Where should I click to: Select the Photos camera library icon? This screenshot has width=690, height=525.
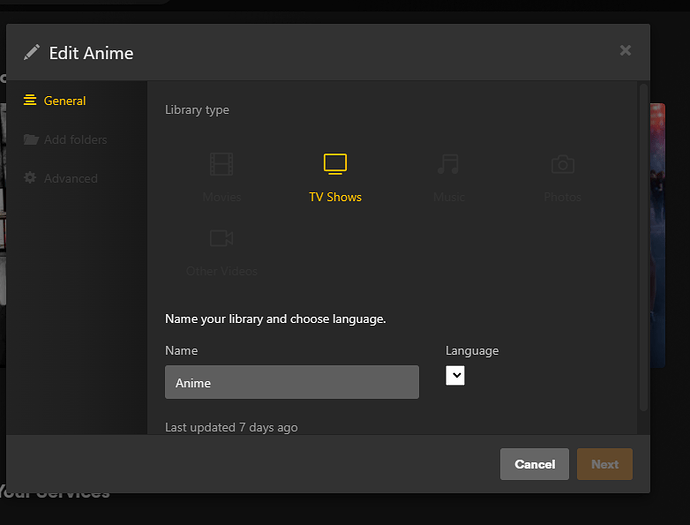562,164
